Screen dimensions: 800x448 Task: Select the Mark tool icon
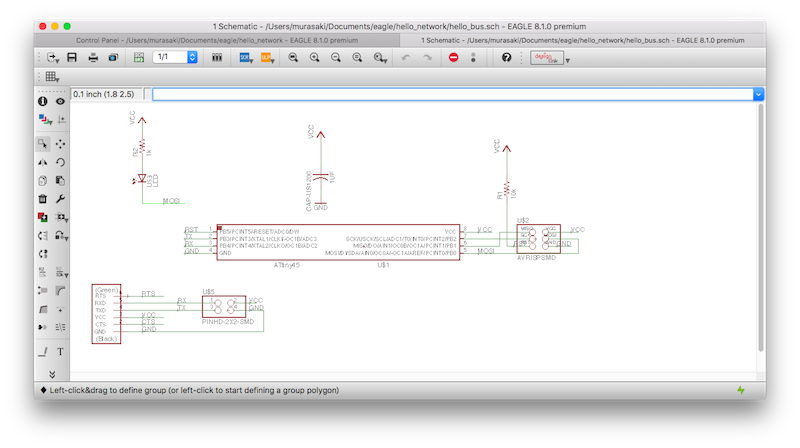61,120
